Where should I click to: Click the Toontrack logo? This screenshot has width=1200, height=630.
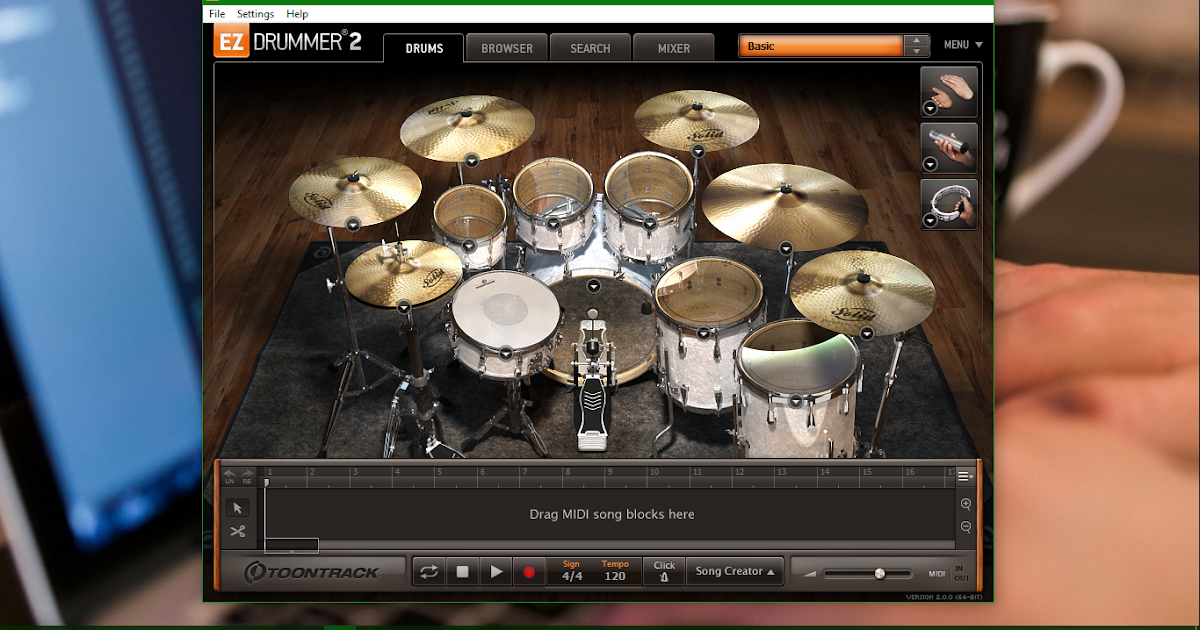click(x=313, y=572)
